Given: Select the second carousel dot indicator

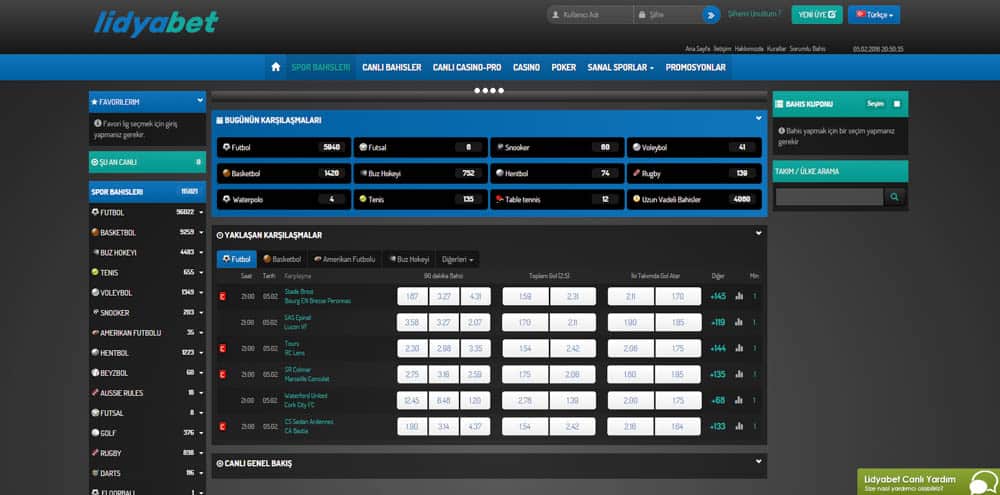Looking at the screenshot, I should tap(485, 91).
